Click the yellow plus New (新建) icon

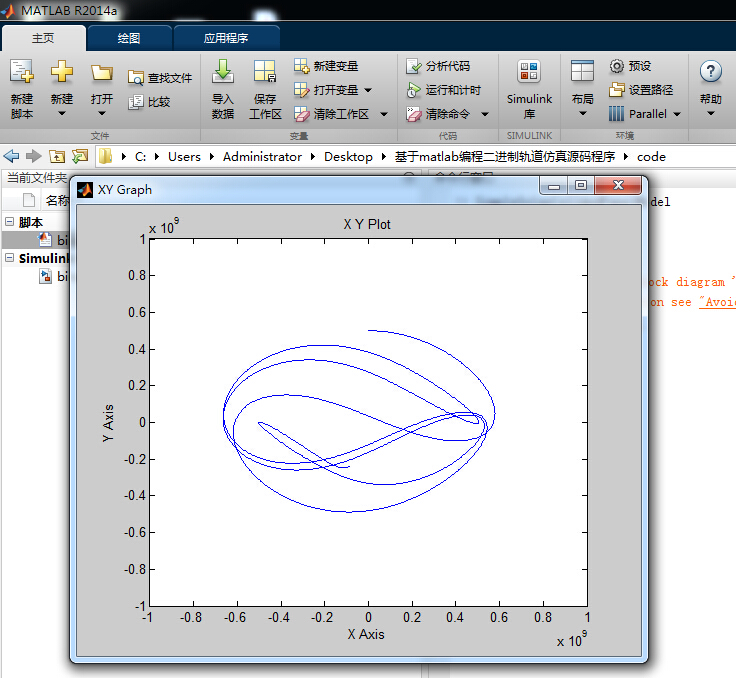tap(62, 71)
